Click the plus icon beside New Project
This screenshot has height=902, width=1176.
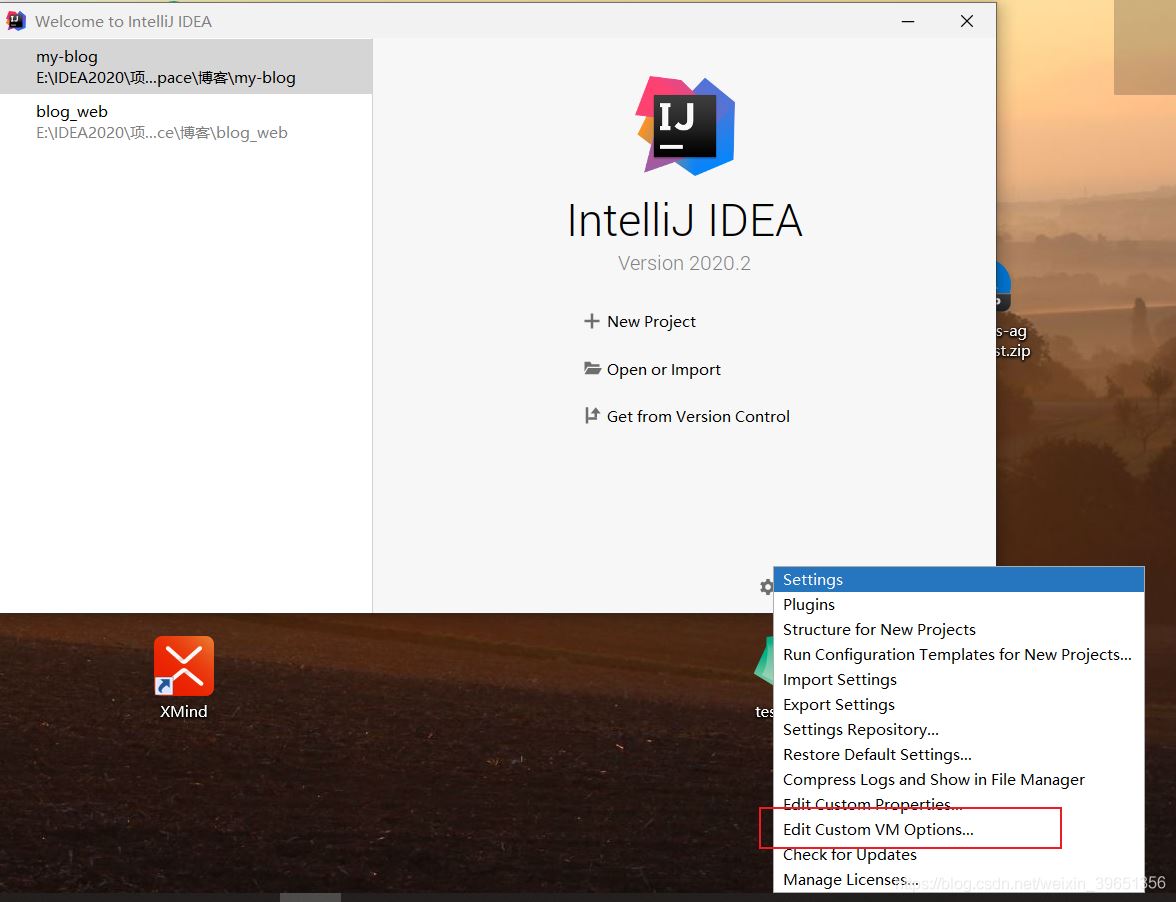coord(592,321)
